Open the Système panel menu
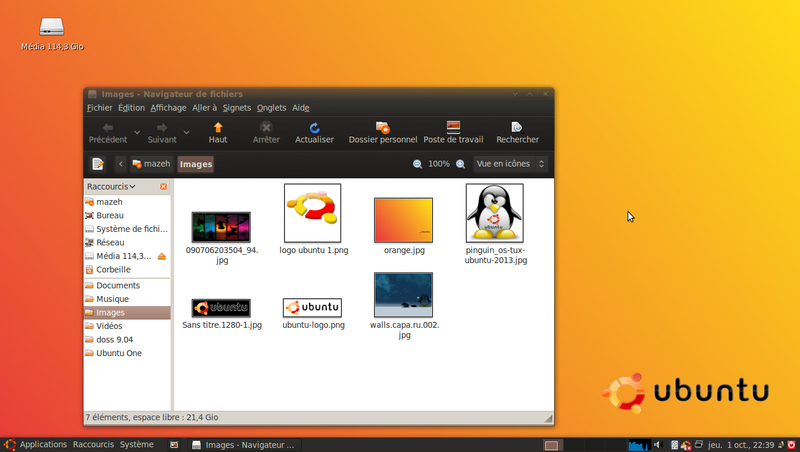 [x=137, y=445]
